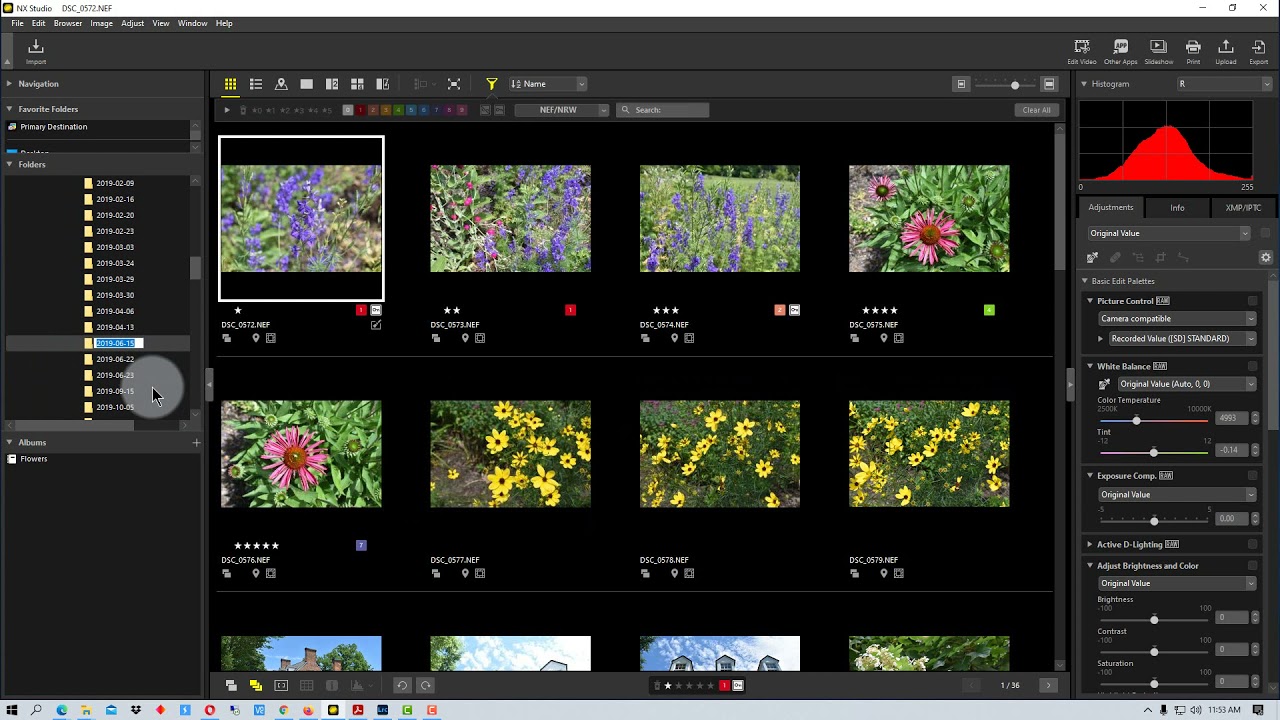Open the Other Apps launcher
Screen dimensions: 1280x720
[1120, 51]
